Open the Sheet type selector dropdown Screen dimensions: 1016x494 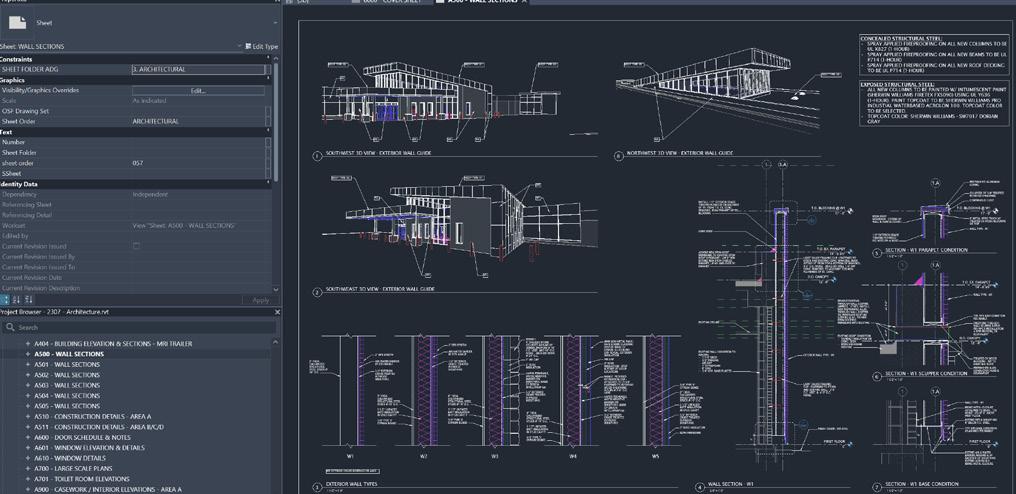click(276, 23)
